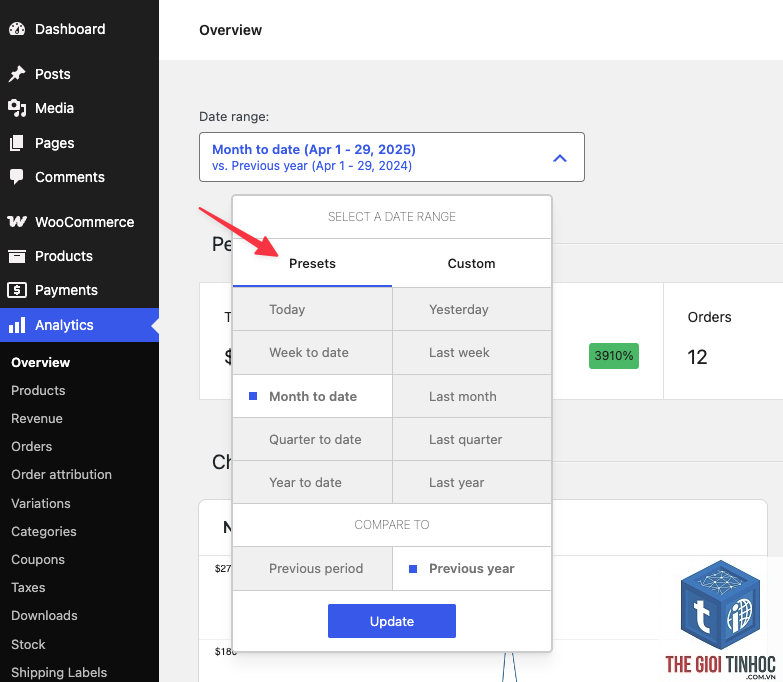Select Last quarter preset
Screen dimensions: 783x682
[x=472, y=439]
